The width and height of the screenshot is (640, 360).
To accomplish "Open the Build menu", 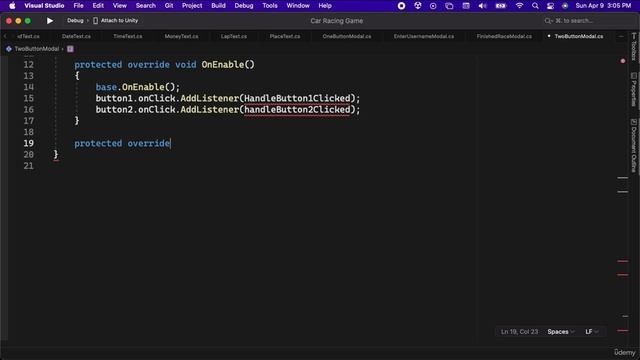I will click(x=218, y=6).
